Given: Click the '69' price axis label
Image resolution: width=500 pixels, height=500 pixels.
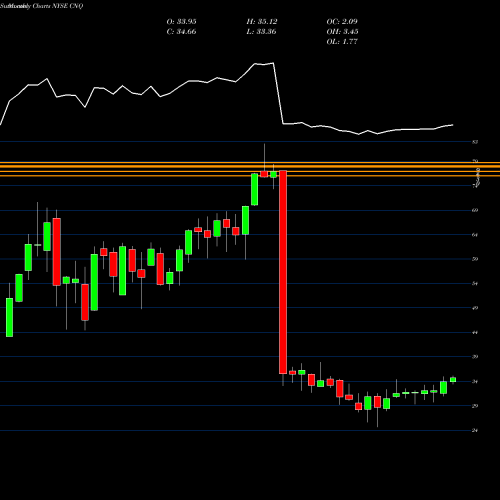Looking at the screenshot, I should [x=475, y=210].
